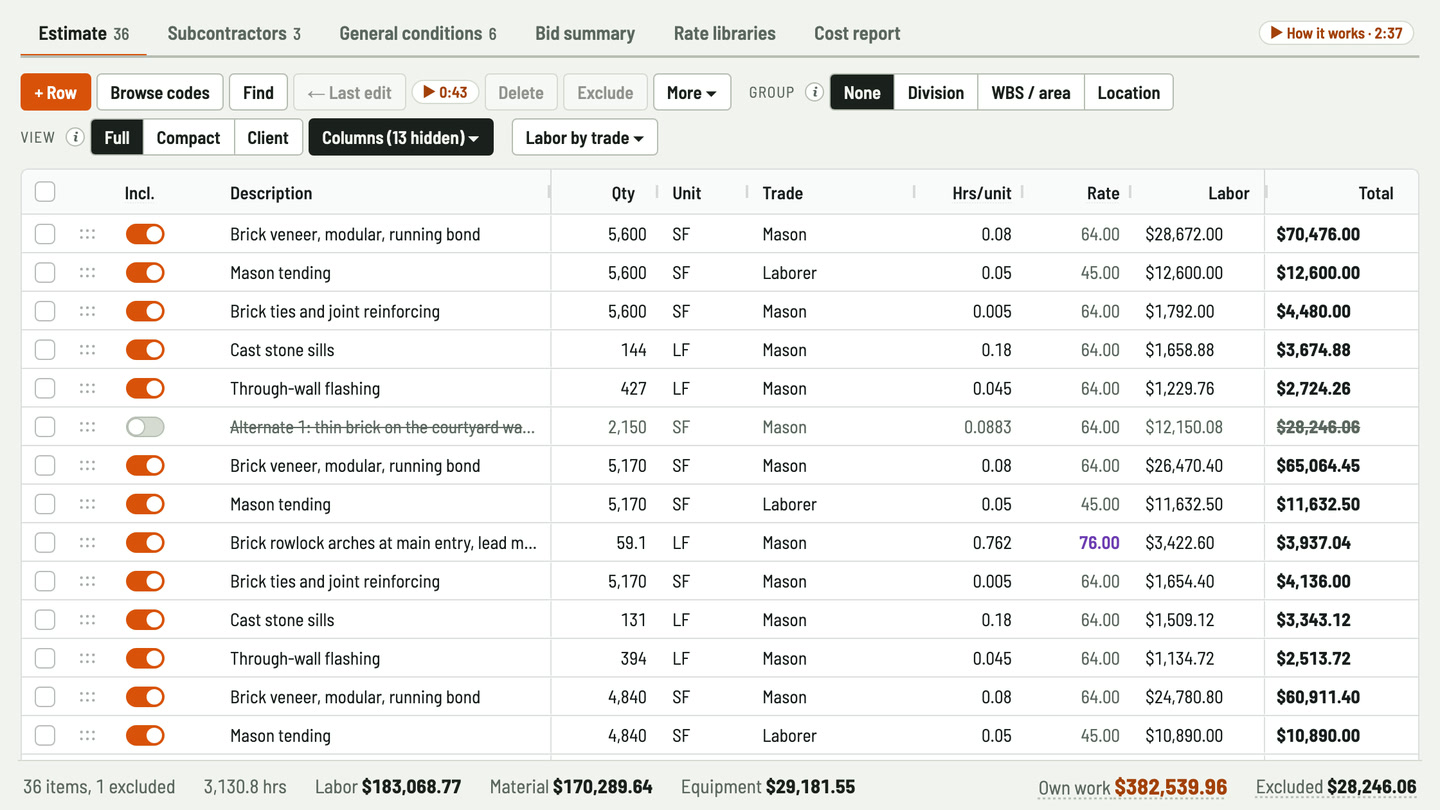1440x810 pixels.
Task: Group rows by Division
Action: [936, 92]
